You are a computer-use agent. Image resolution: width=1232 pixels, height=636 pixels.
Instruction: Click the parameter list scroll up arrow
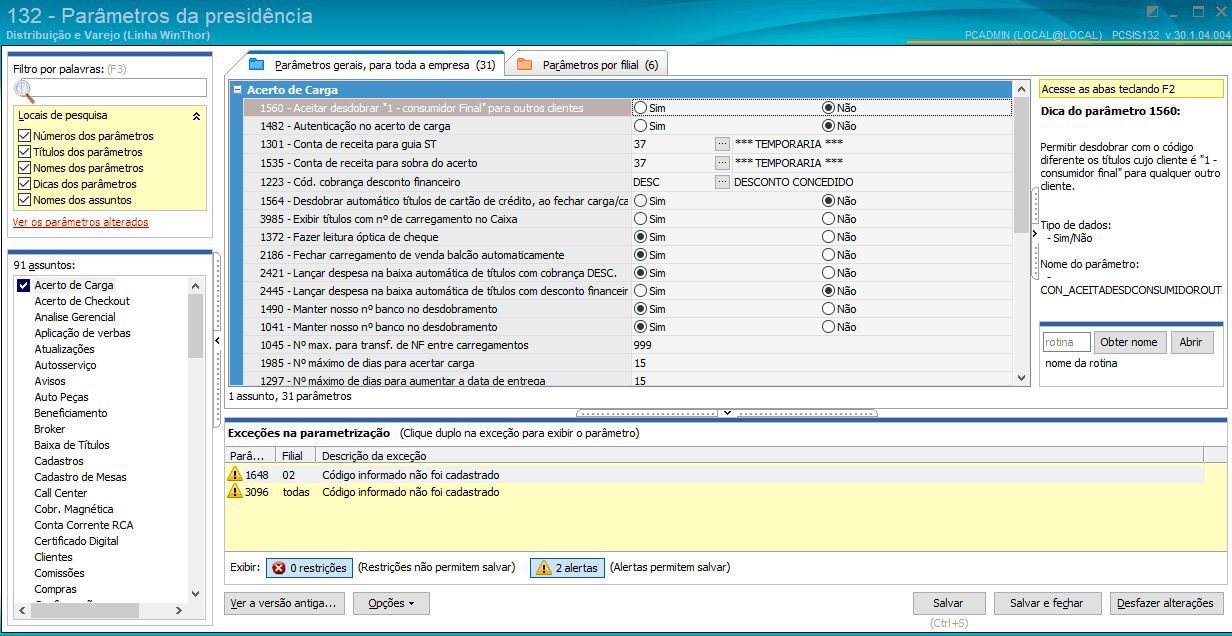[1021, 89]
